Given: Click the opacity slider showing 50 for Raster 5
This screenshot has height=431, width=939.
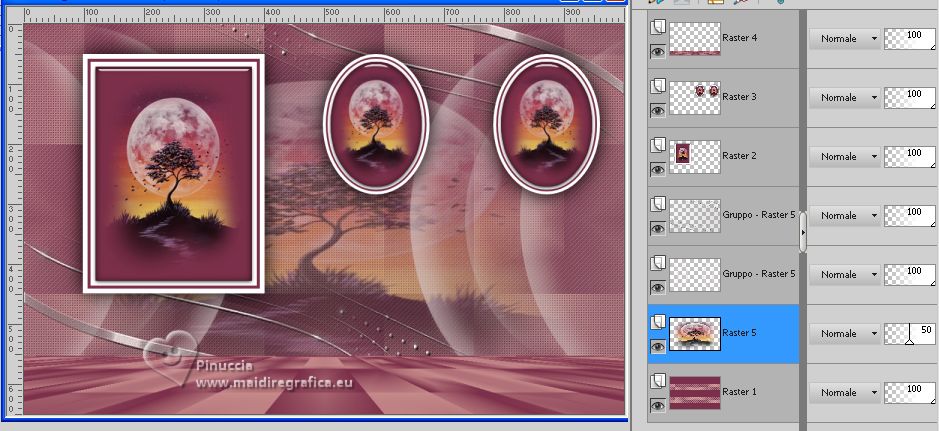Looking at the screenshot, I should tap(910, 333).
